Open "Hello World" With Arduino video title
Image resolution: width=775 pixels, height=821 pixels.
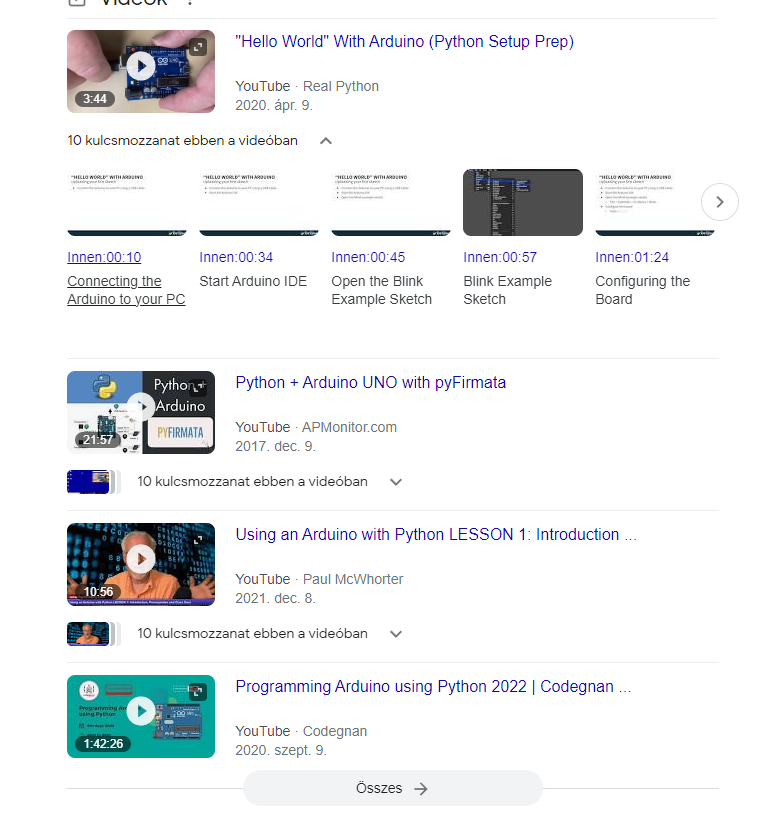click(404, 41)
